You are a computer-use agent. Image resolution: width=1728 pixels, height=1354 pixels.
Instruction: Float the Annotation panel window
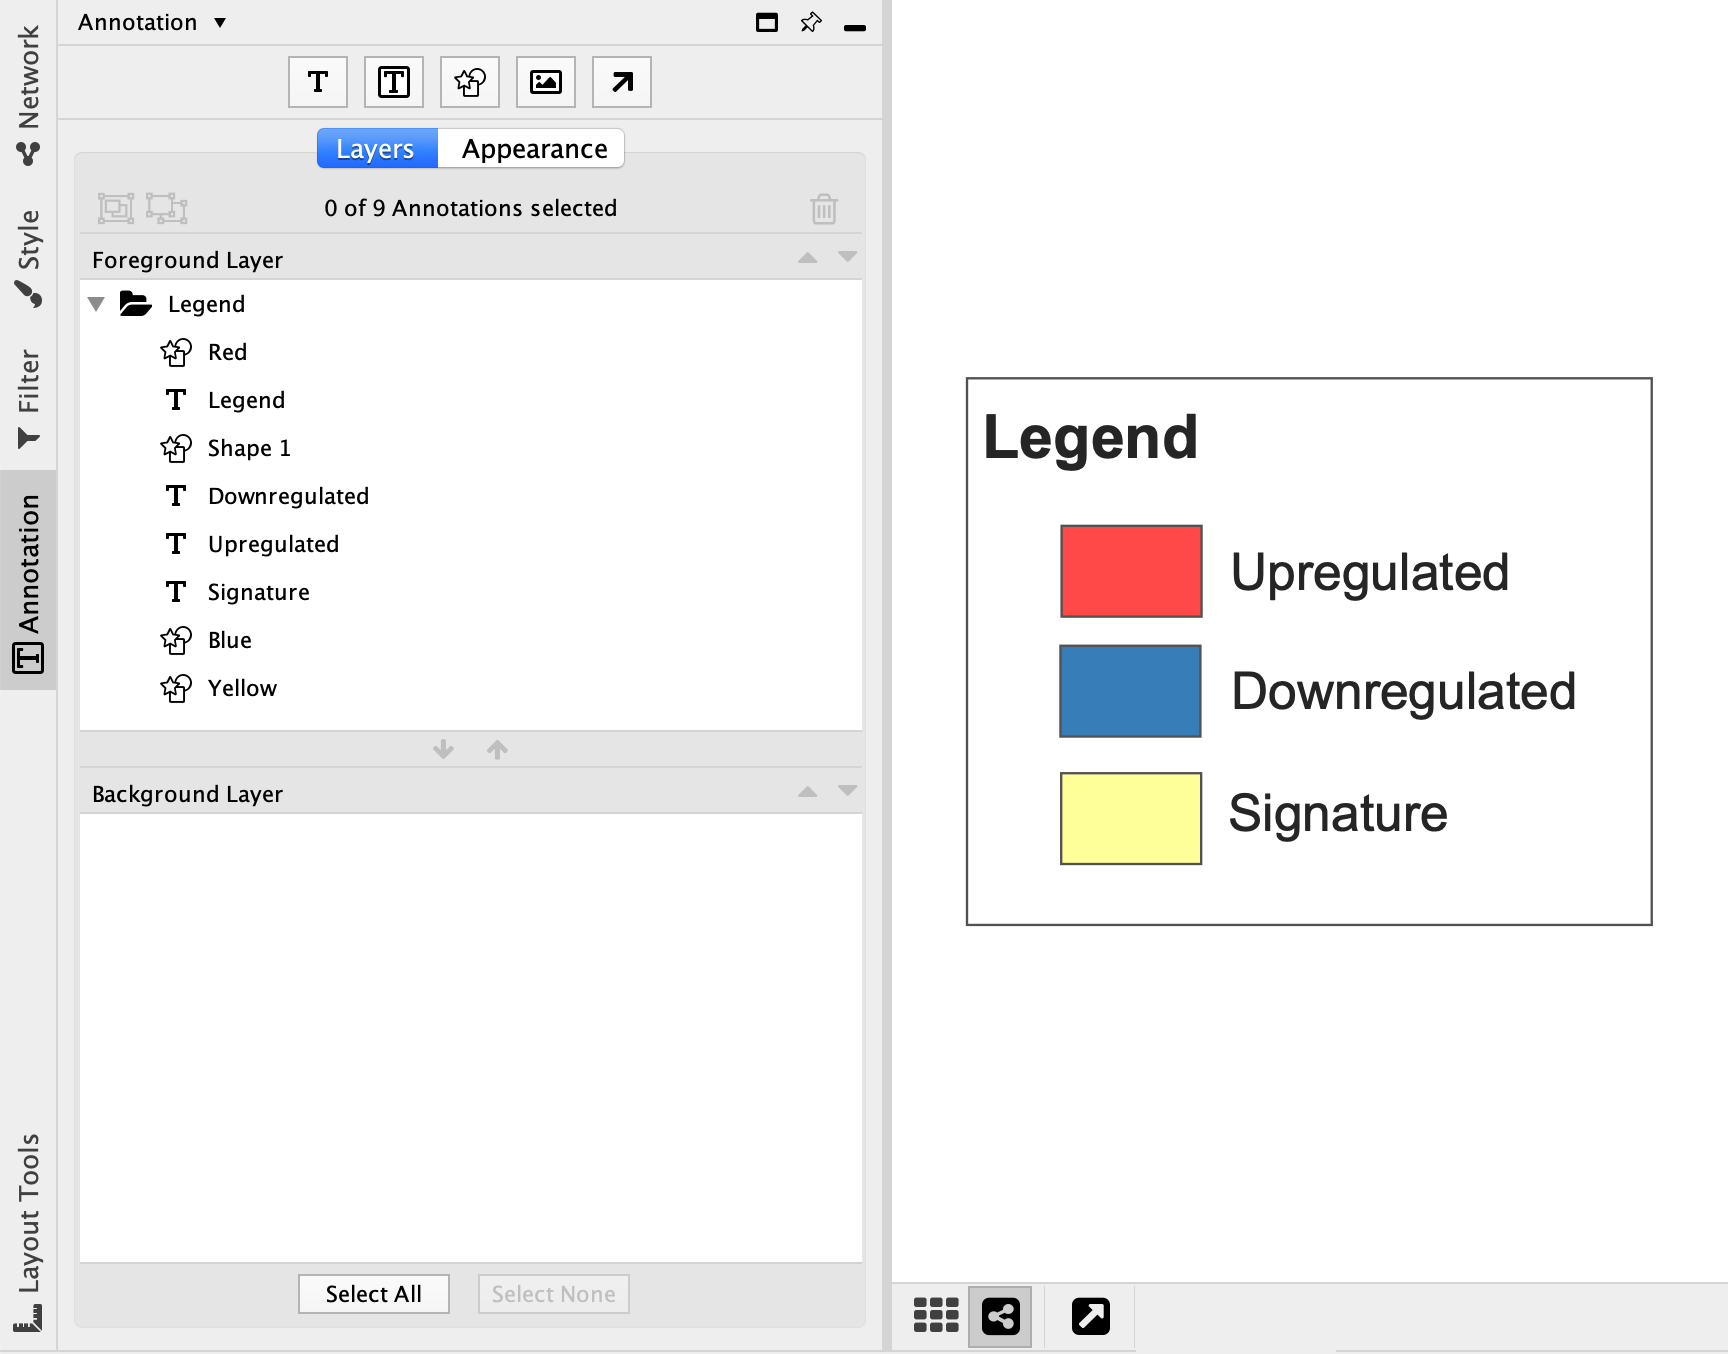tap(767, 23)
